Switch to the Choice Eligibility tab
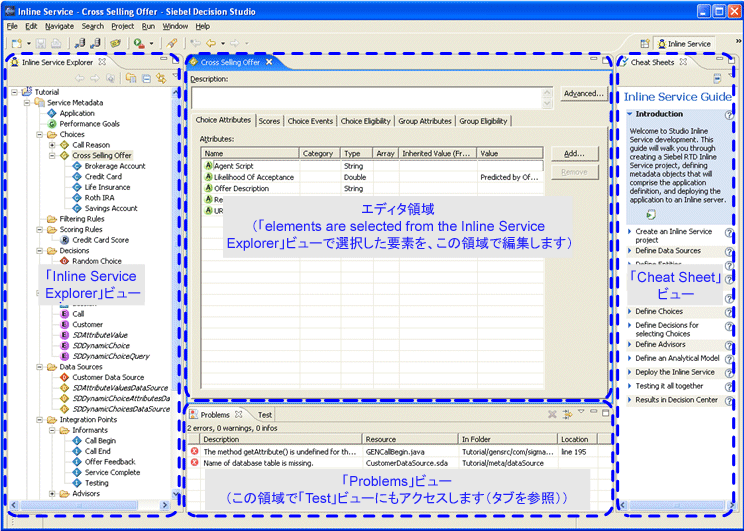This screenshot has height=531, width=744. (x=365, y=121)
